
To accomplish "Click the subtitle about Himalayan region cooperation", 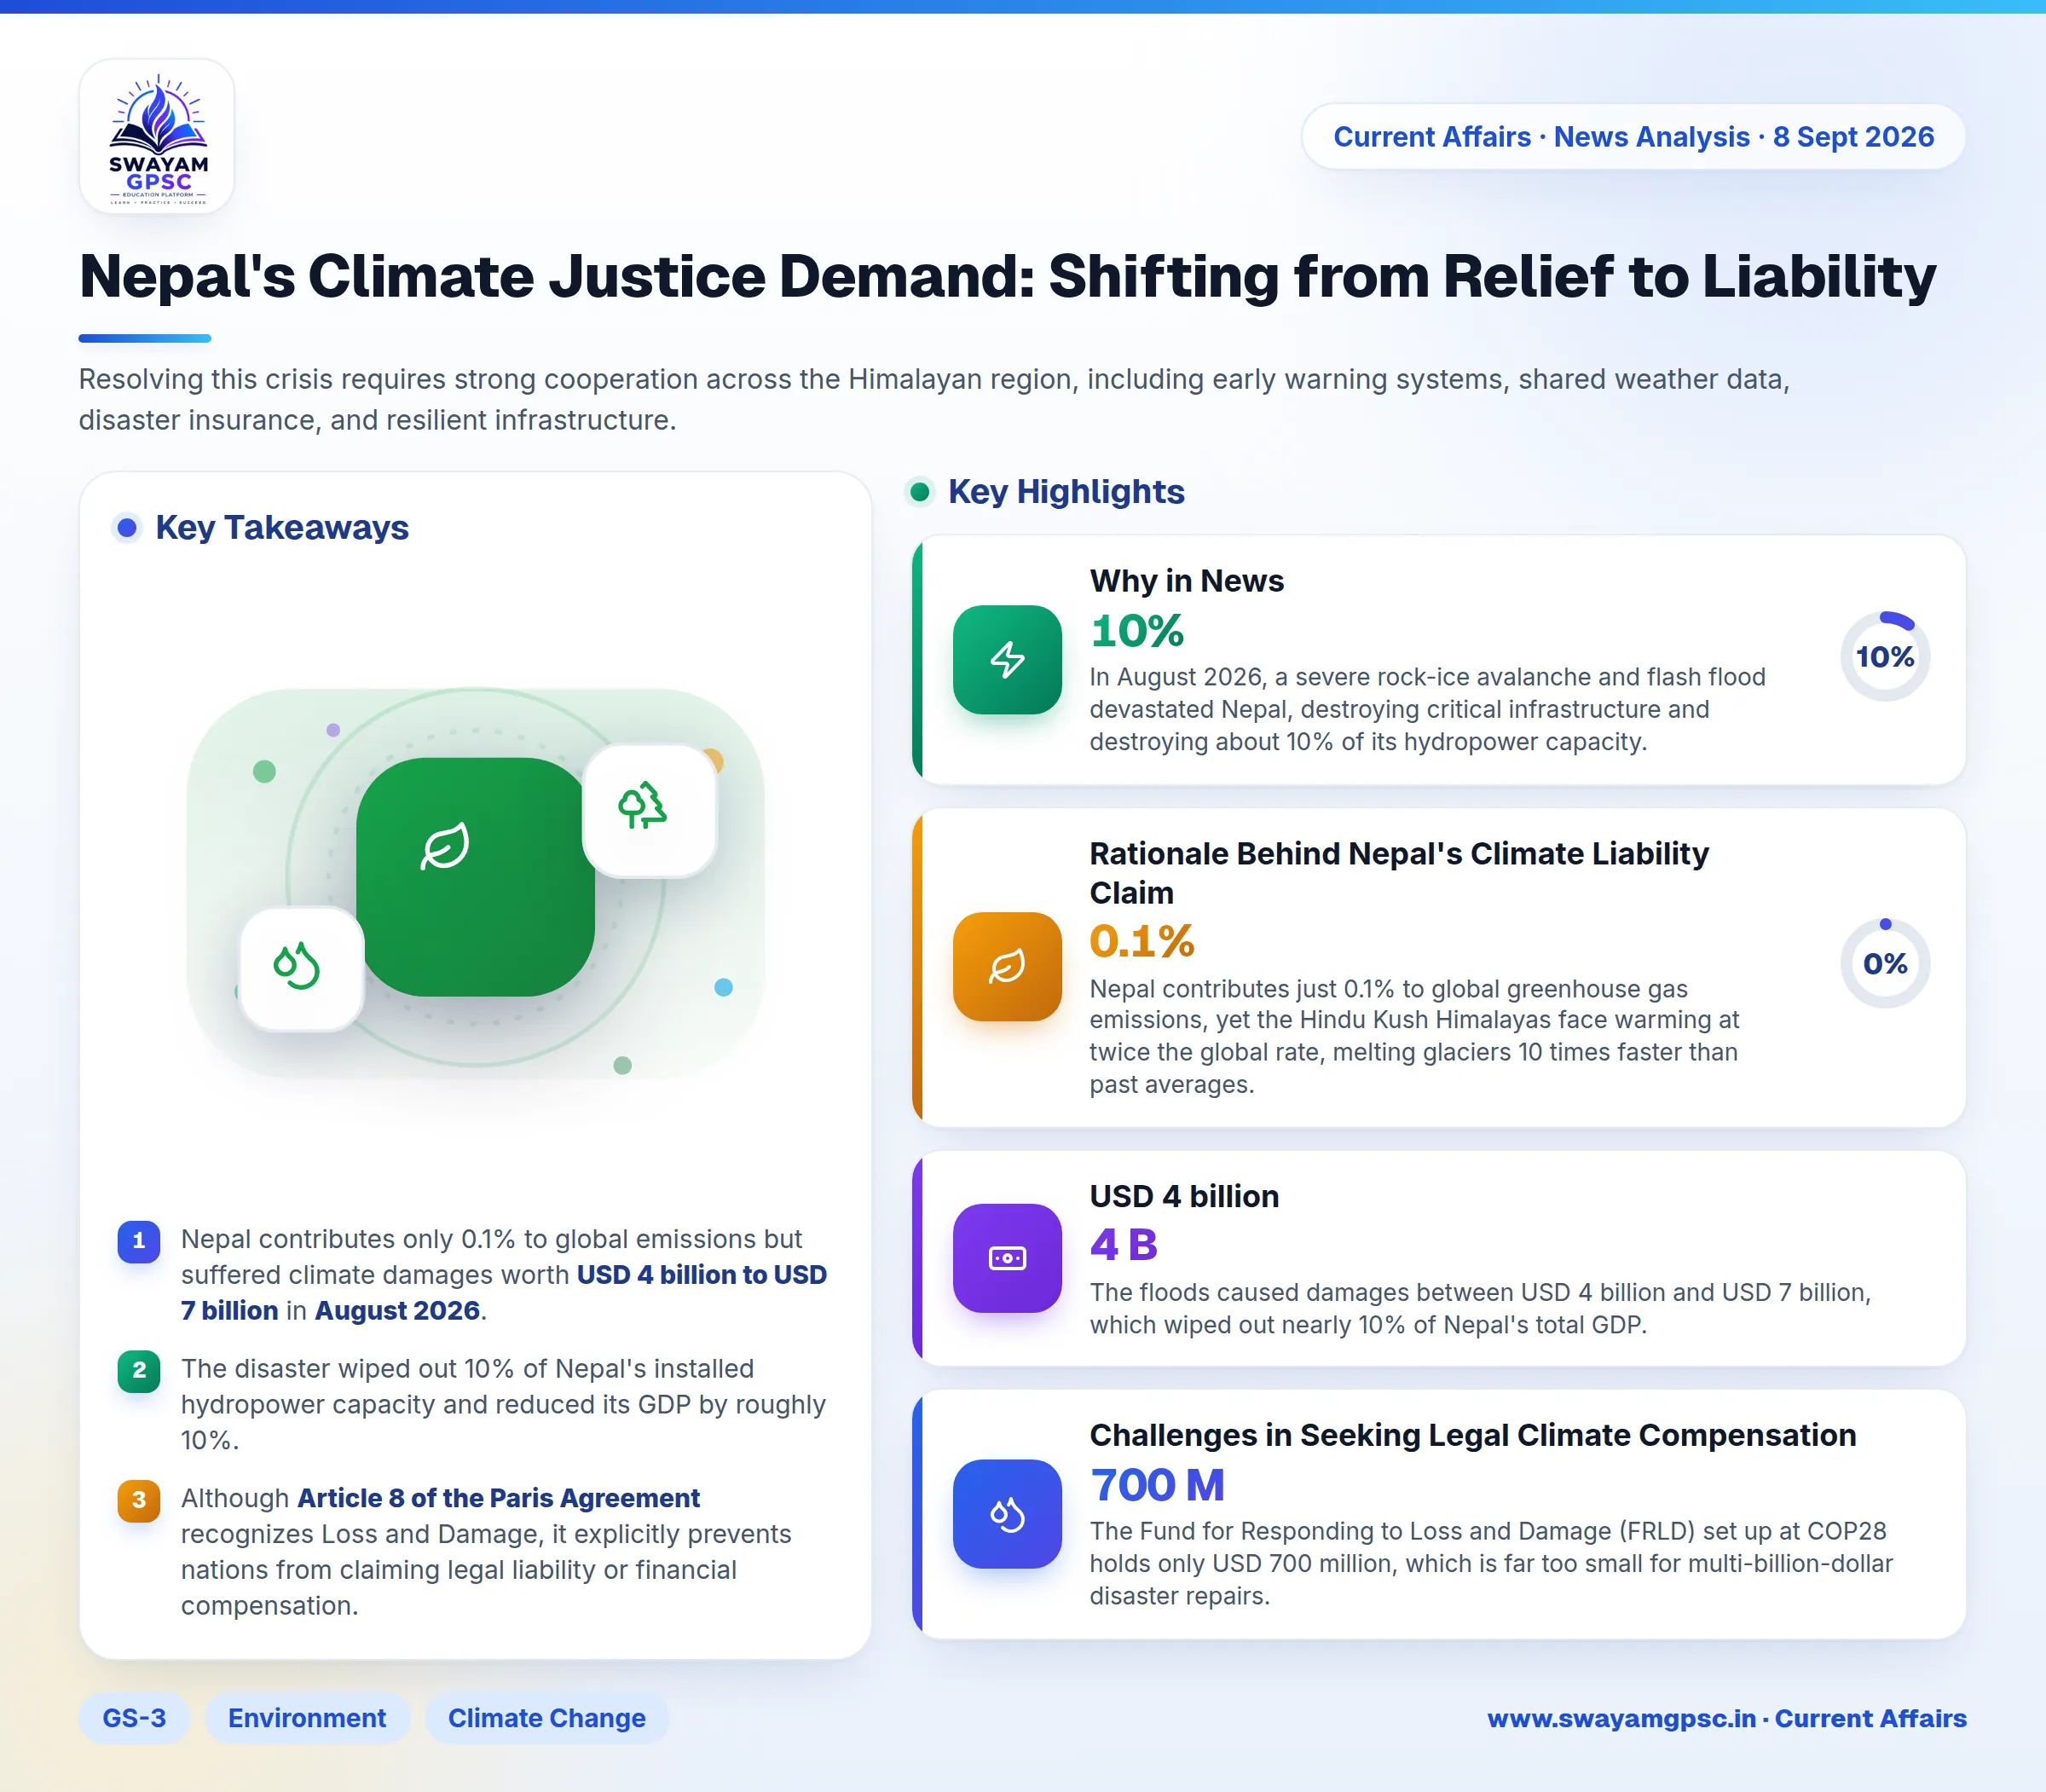I will coord(934,400).
